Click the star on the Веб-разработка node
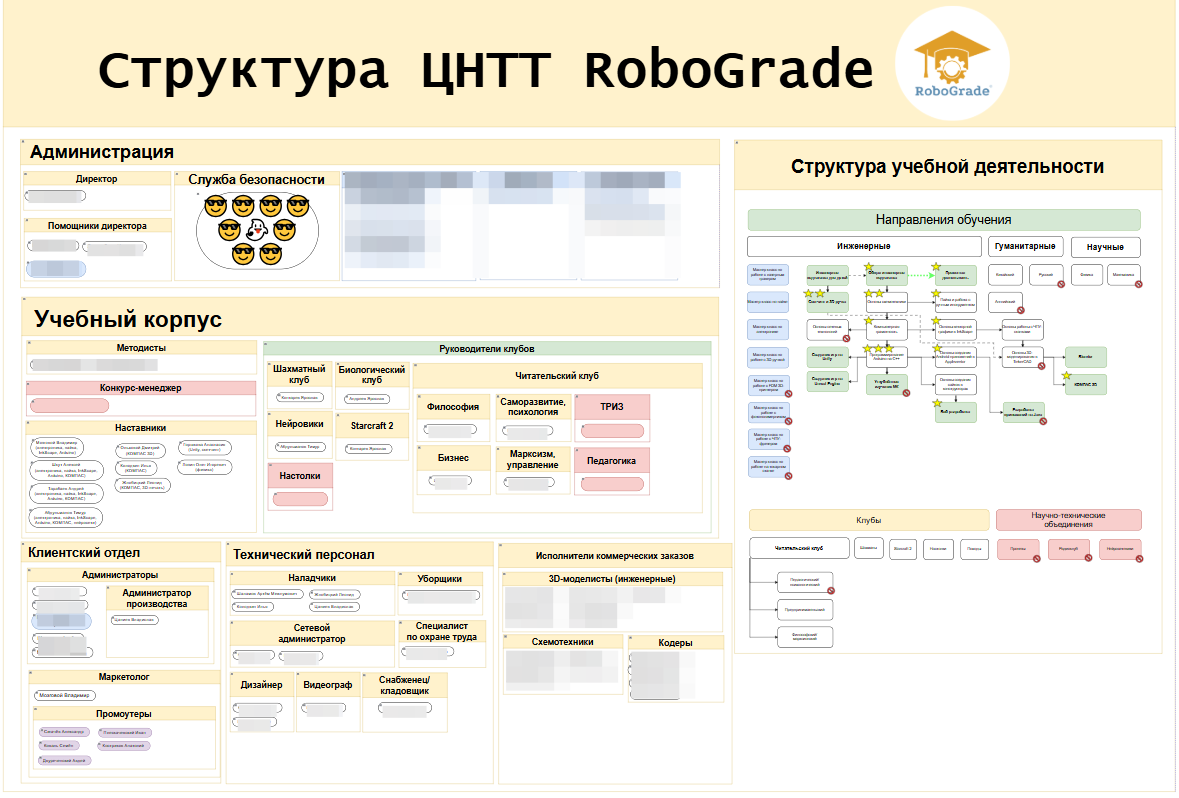Image resolution: width=1179 pixels, height=798 pixels. pyautogui.click(x=936, y=403)
